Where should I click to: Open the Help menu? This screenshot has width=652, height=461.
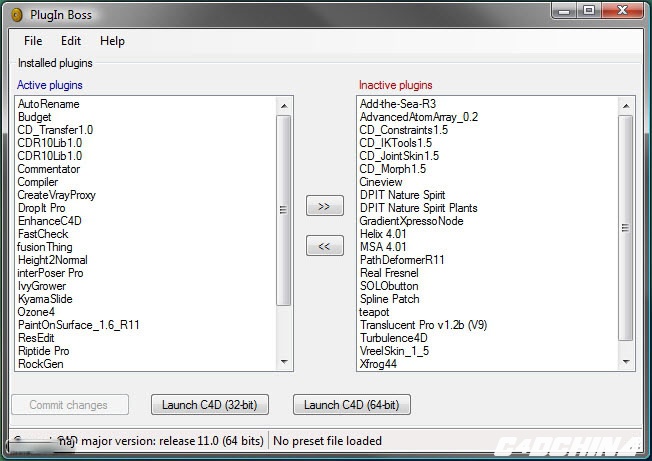point(112,41)
